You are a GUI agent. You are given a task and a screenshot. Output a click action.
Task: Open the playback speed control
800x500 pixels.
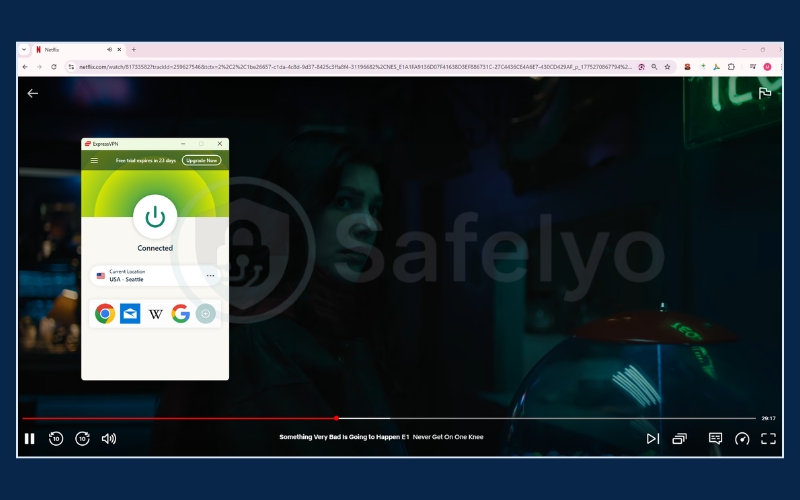[742, 438]
